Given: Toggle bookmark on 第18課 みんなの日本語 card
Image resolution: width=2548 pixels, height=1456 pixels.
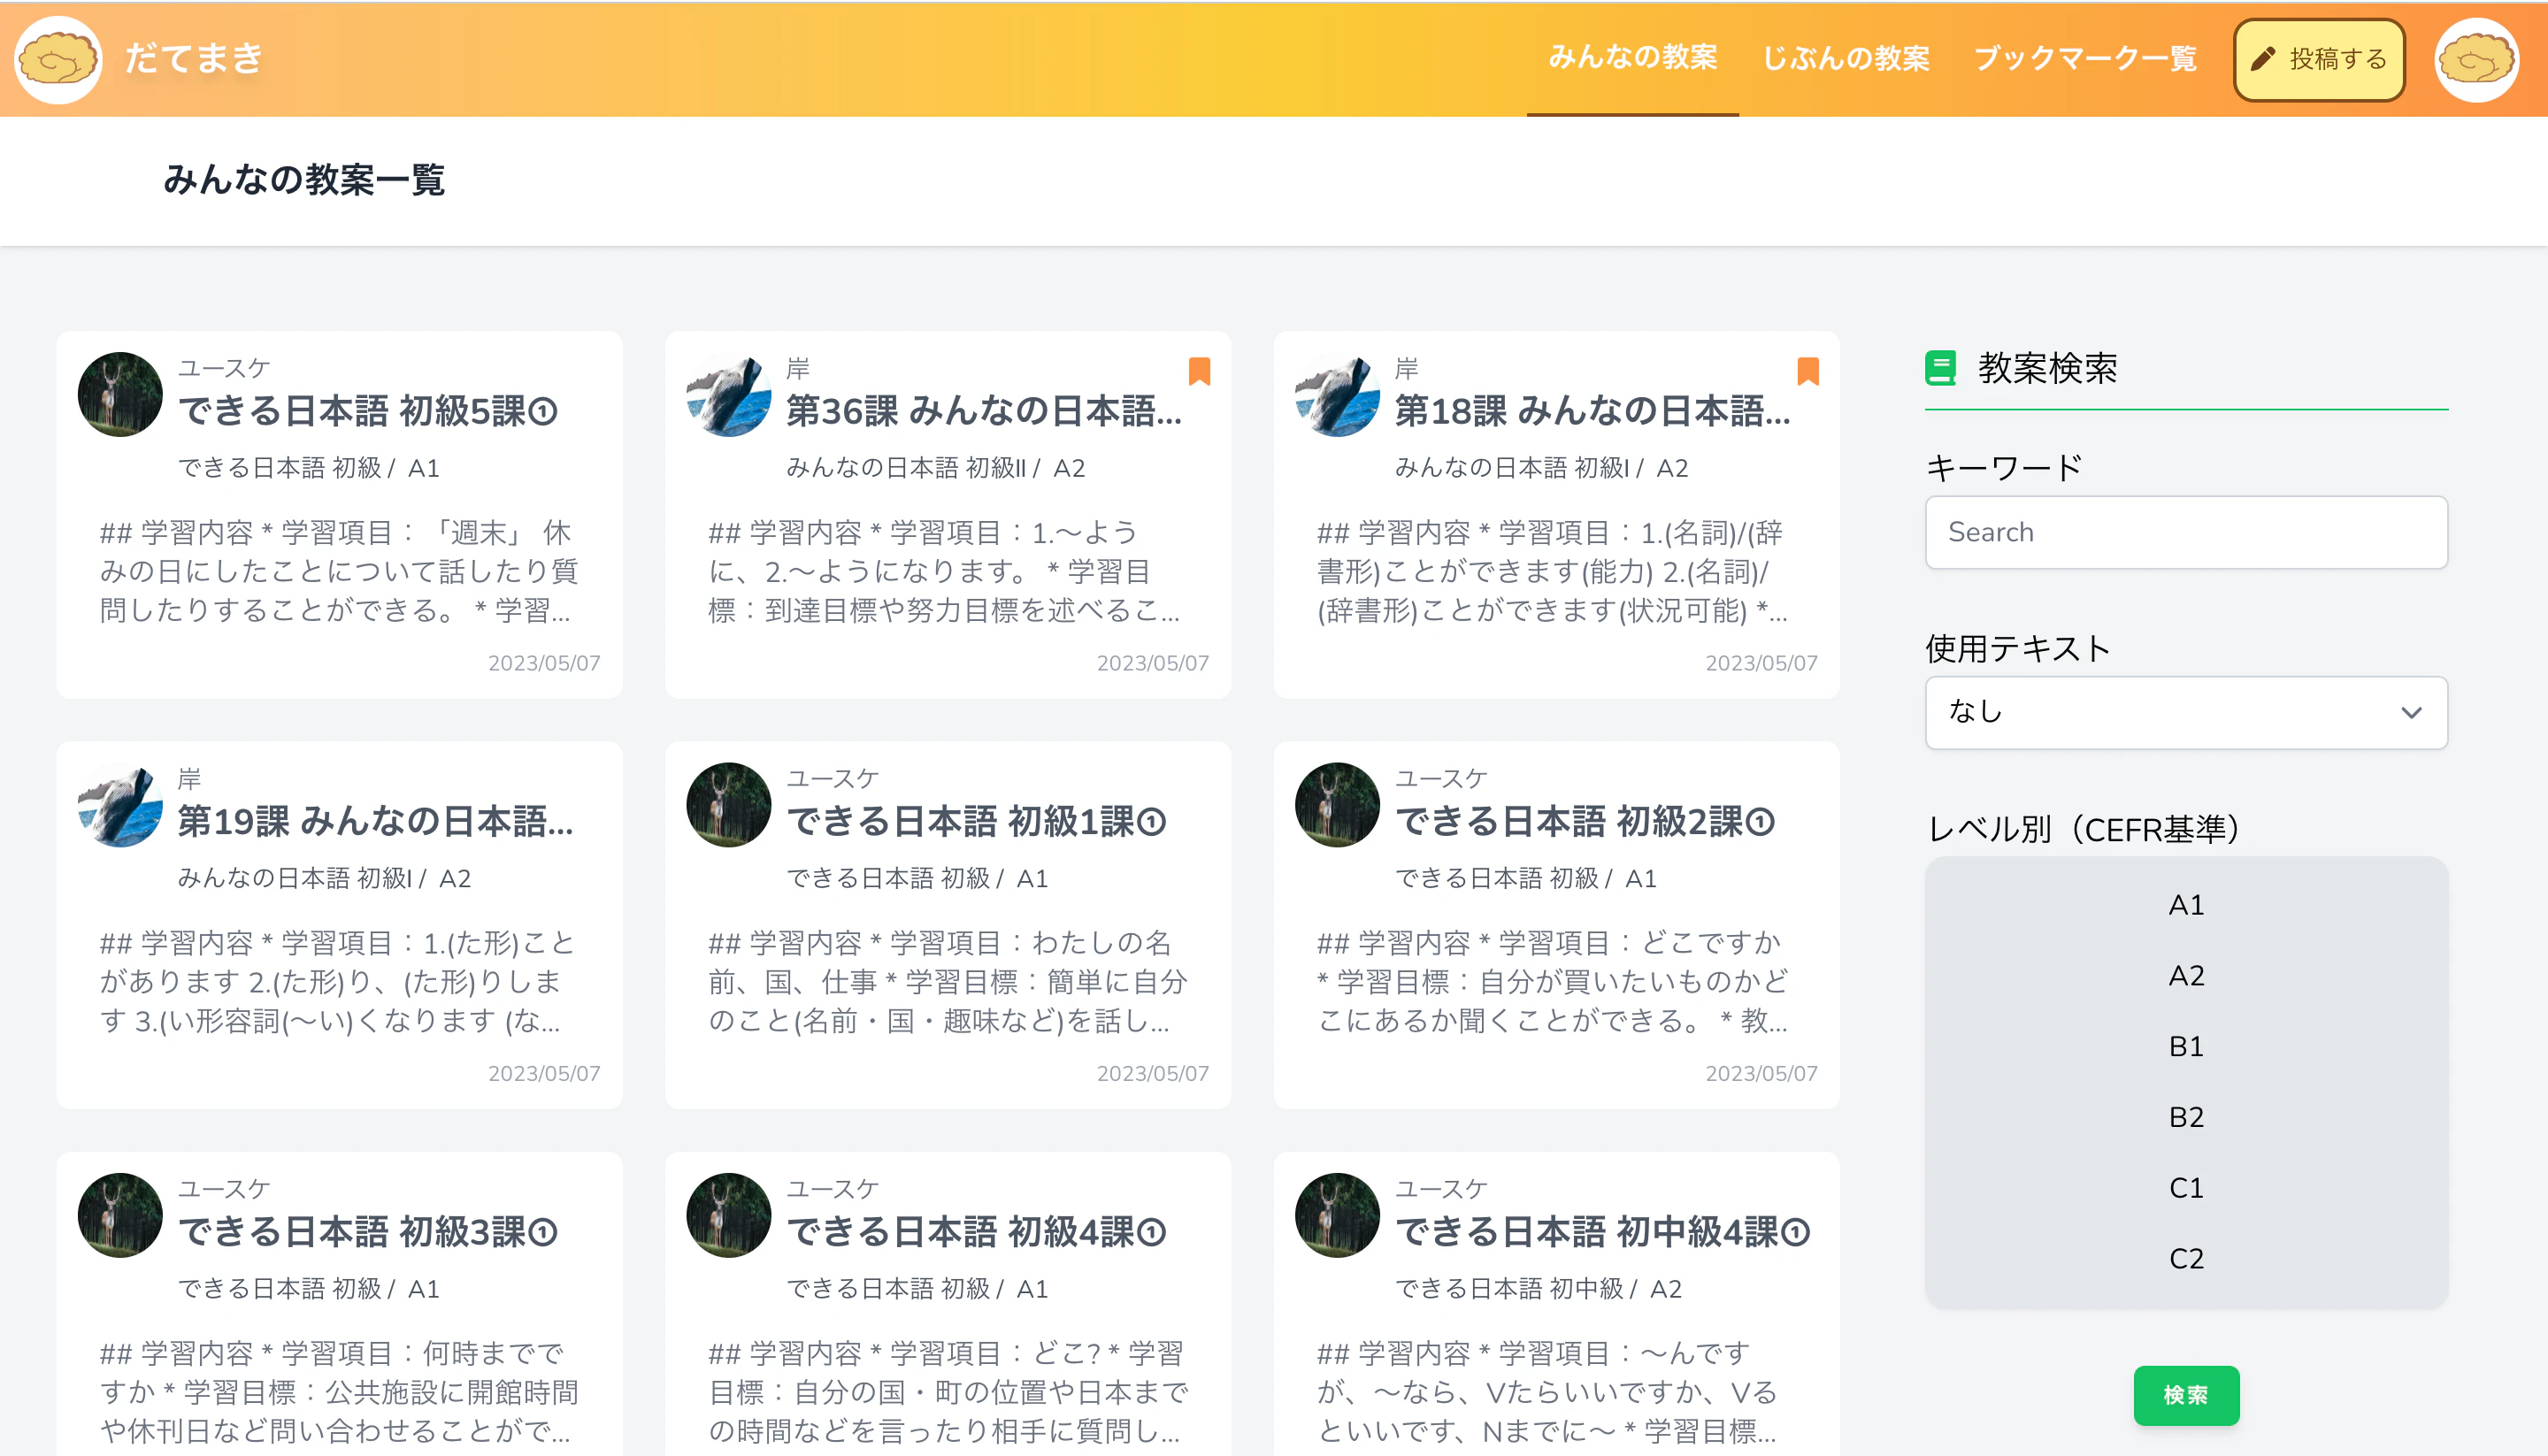Looking at the screenshot, I should pyautogui.click(x=1808, y=371).
